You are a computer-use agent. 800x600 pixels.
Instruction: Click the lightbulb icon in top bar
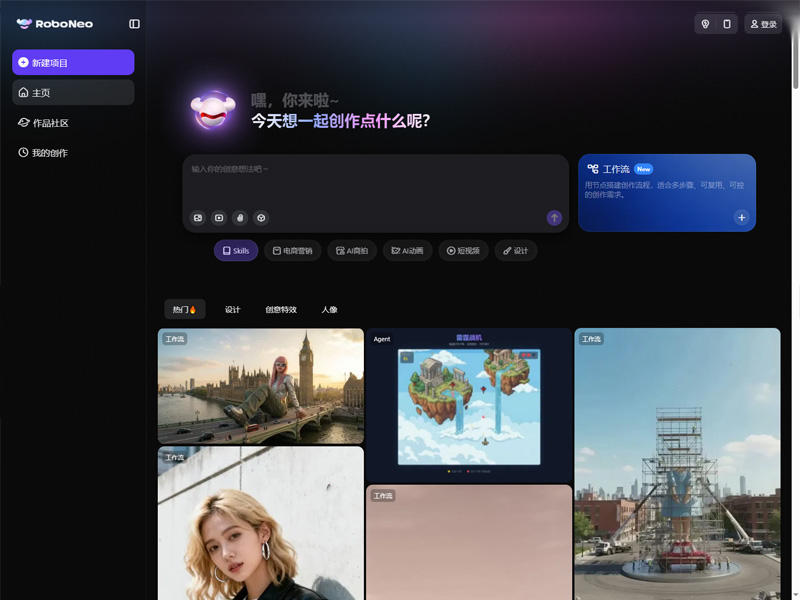(x=705, y=24)
